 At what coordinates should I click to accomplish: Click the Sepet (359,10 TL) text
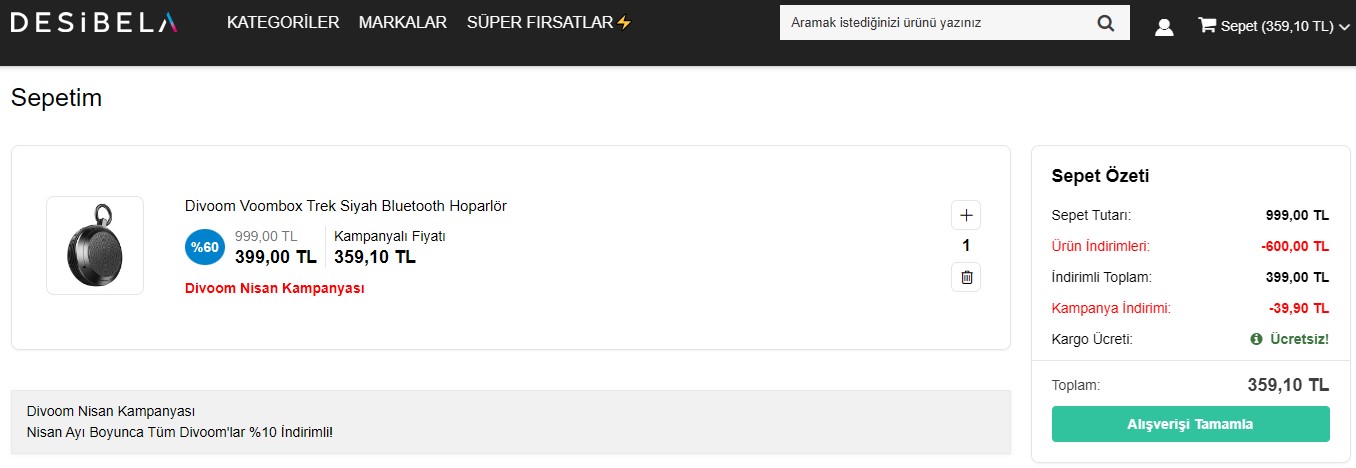[1277, 27]
